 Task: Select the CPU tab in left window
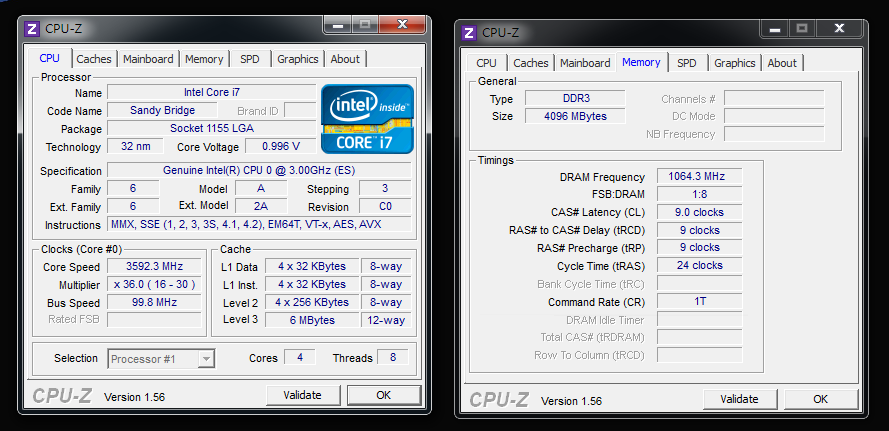coord(50,58)
